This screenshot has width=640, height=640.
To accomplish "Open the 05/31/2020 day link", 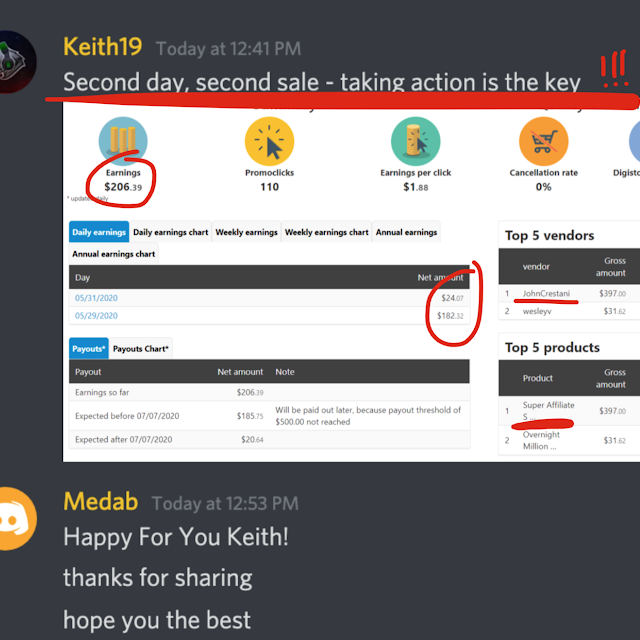I will (96, 298).
